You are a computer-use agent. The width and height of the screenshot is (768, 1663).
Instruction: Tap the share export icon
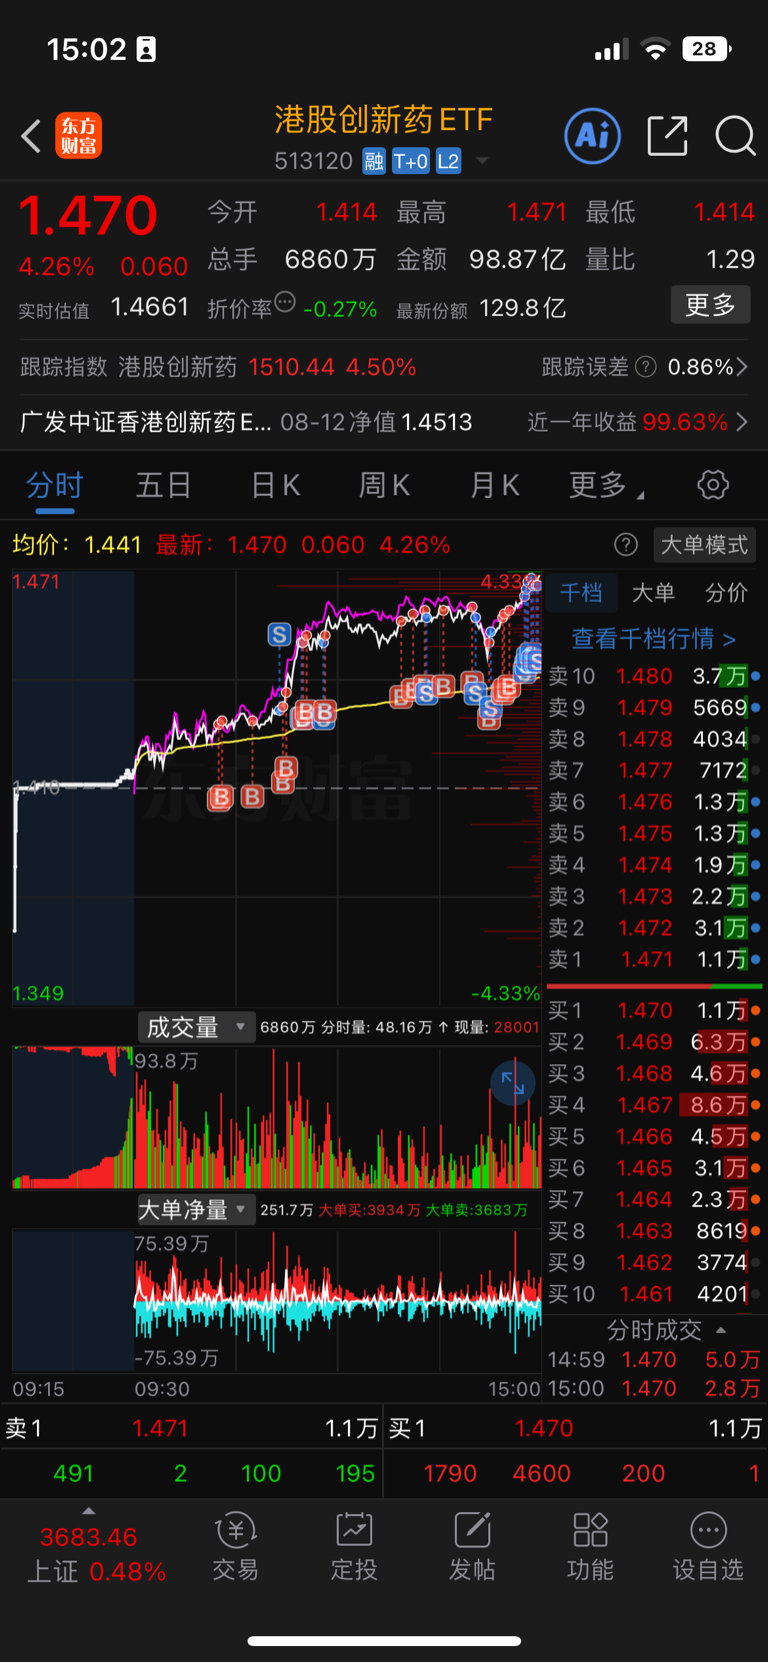tap(667, 136)
